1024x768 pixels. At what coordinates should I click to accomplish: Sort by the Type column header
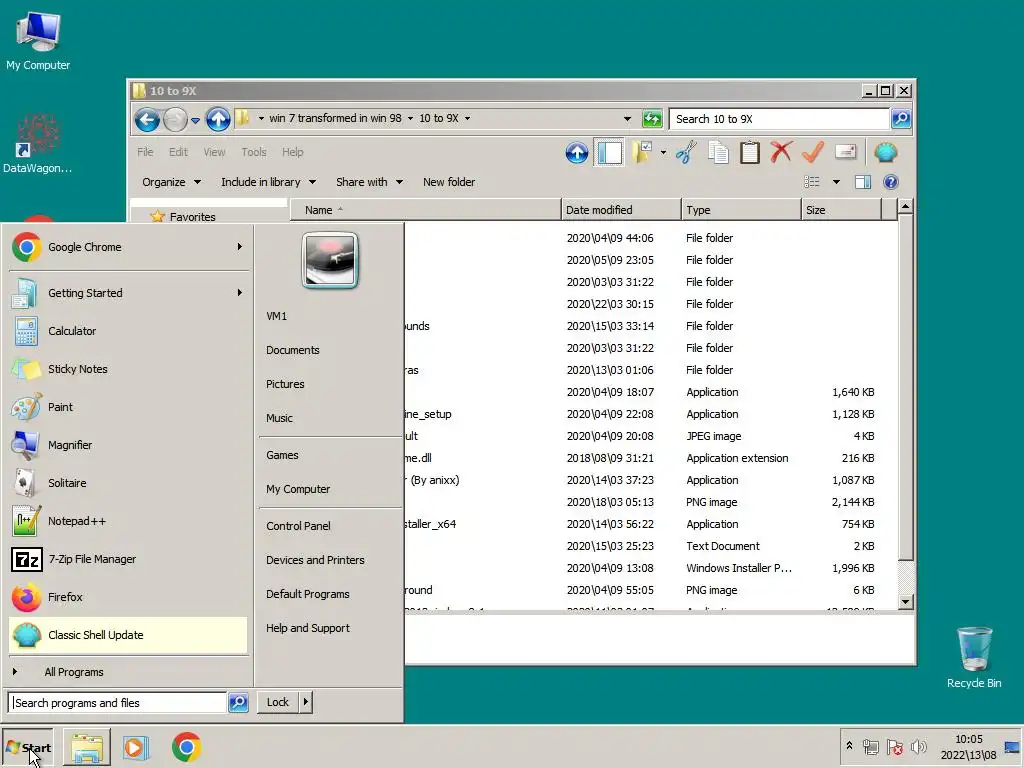tap(741, 210)
